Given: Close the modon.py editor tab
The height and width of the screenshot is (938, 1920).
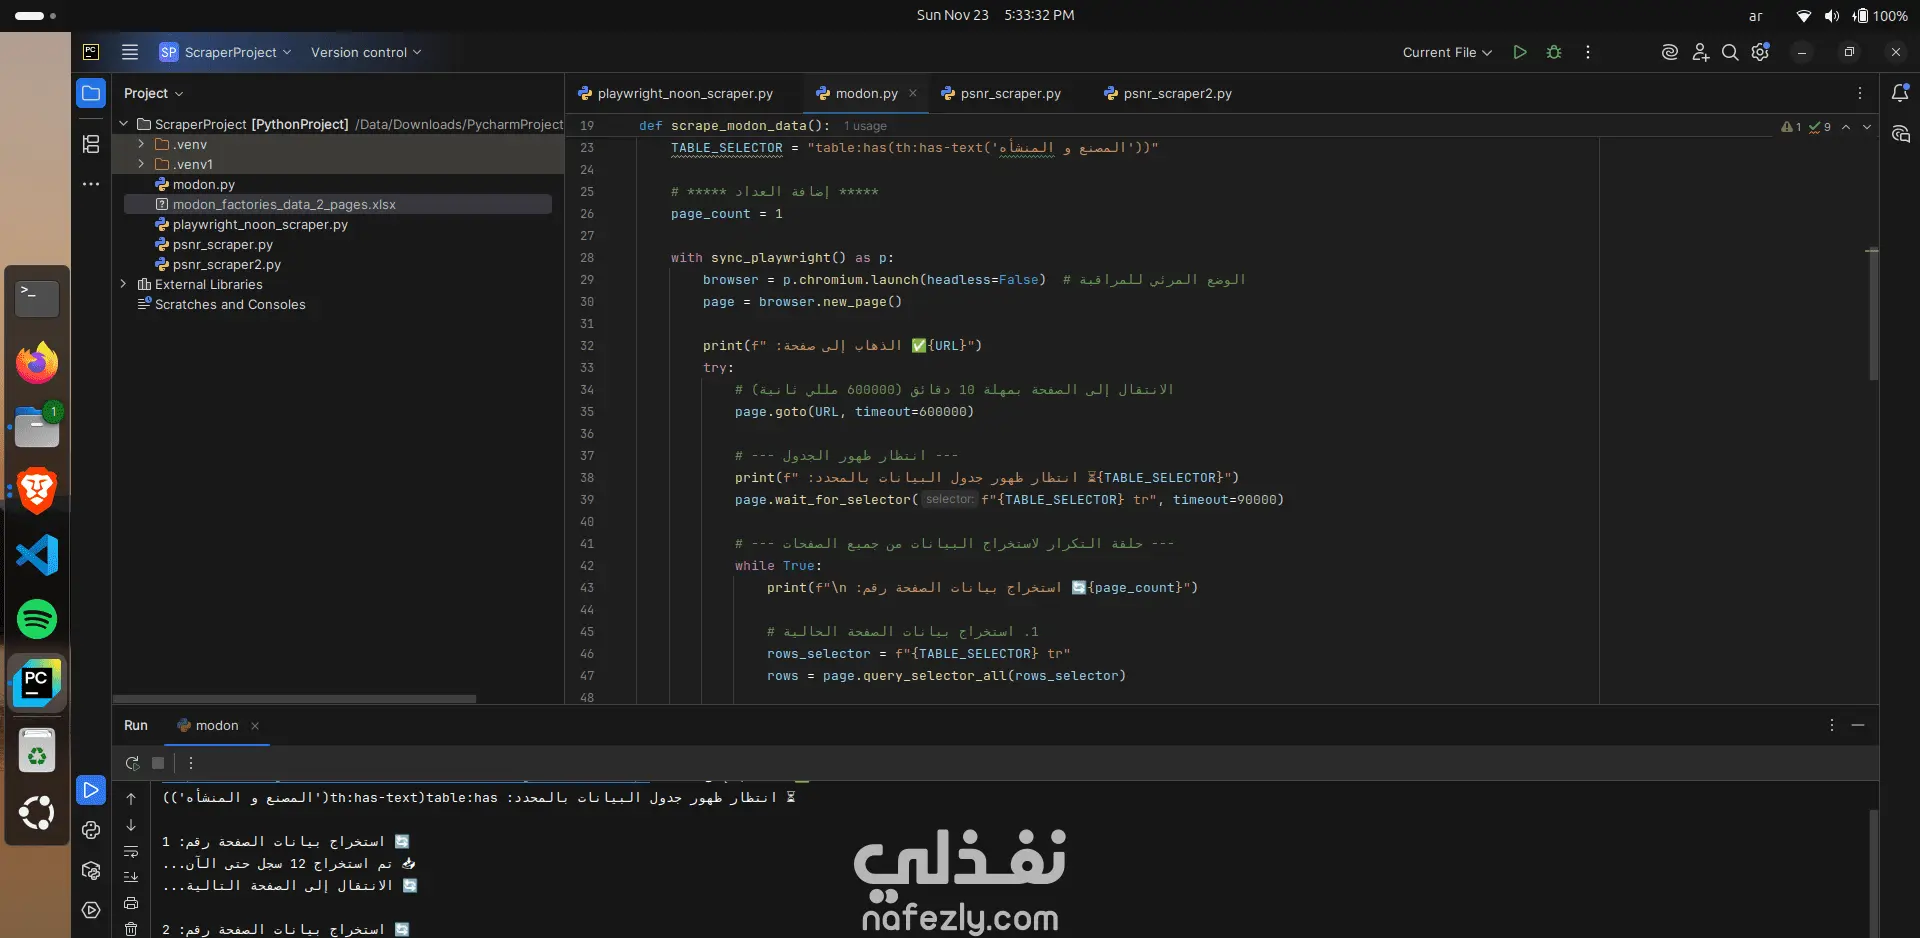Looking at the screenshot, I should tap(913, 93).
